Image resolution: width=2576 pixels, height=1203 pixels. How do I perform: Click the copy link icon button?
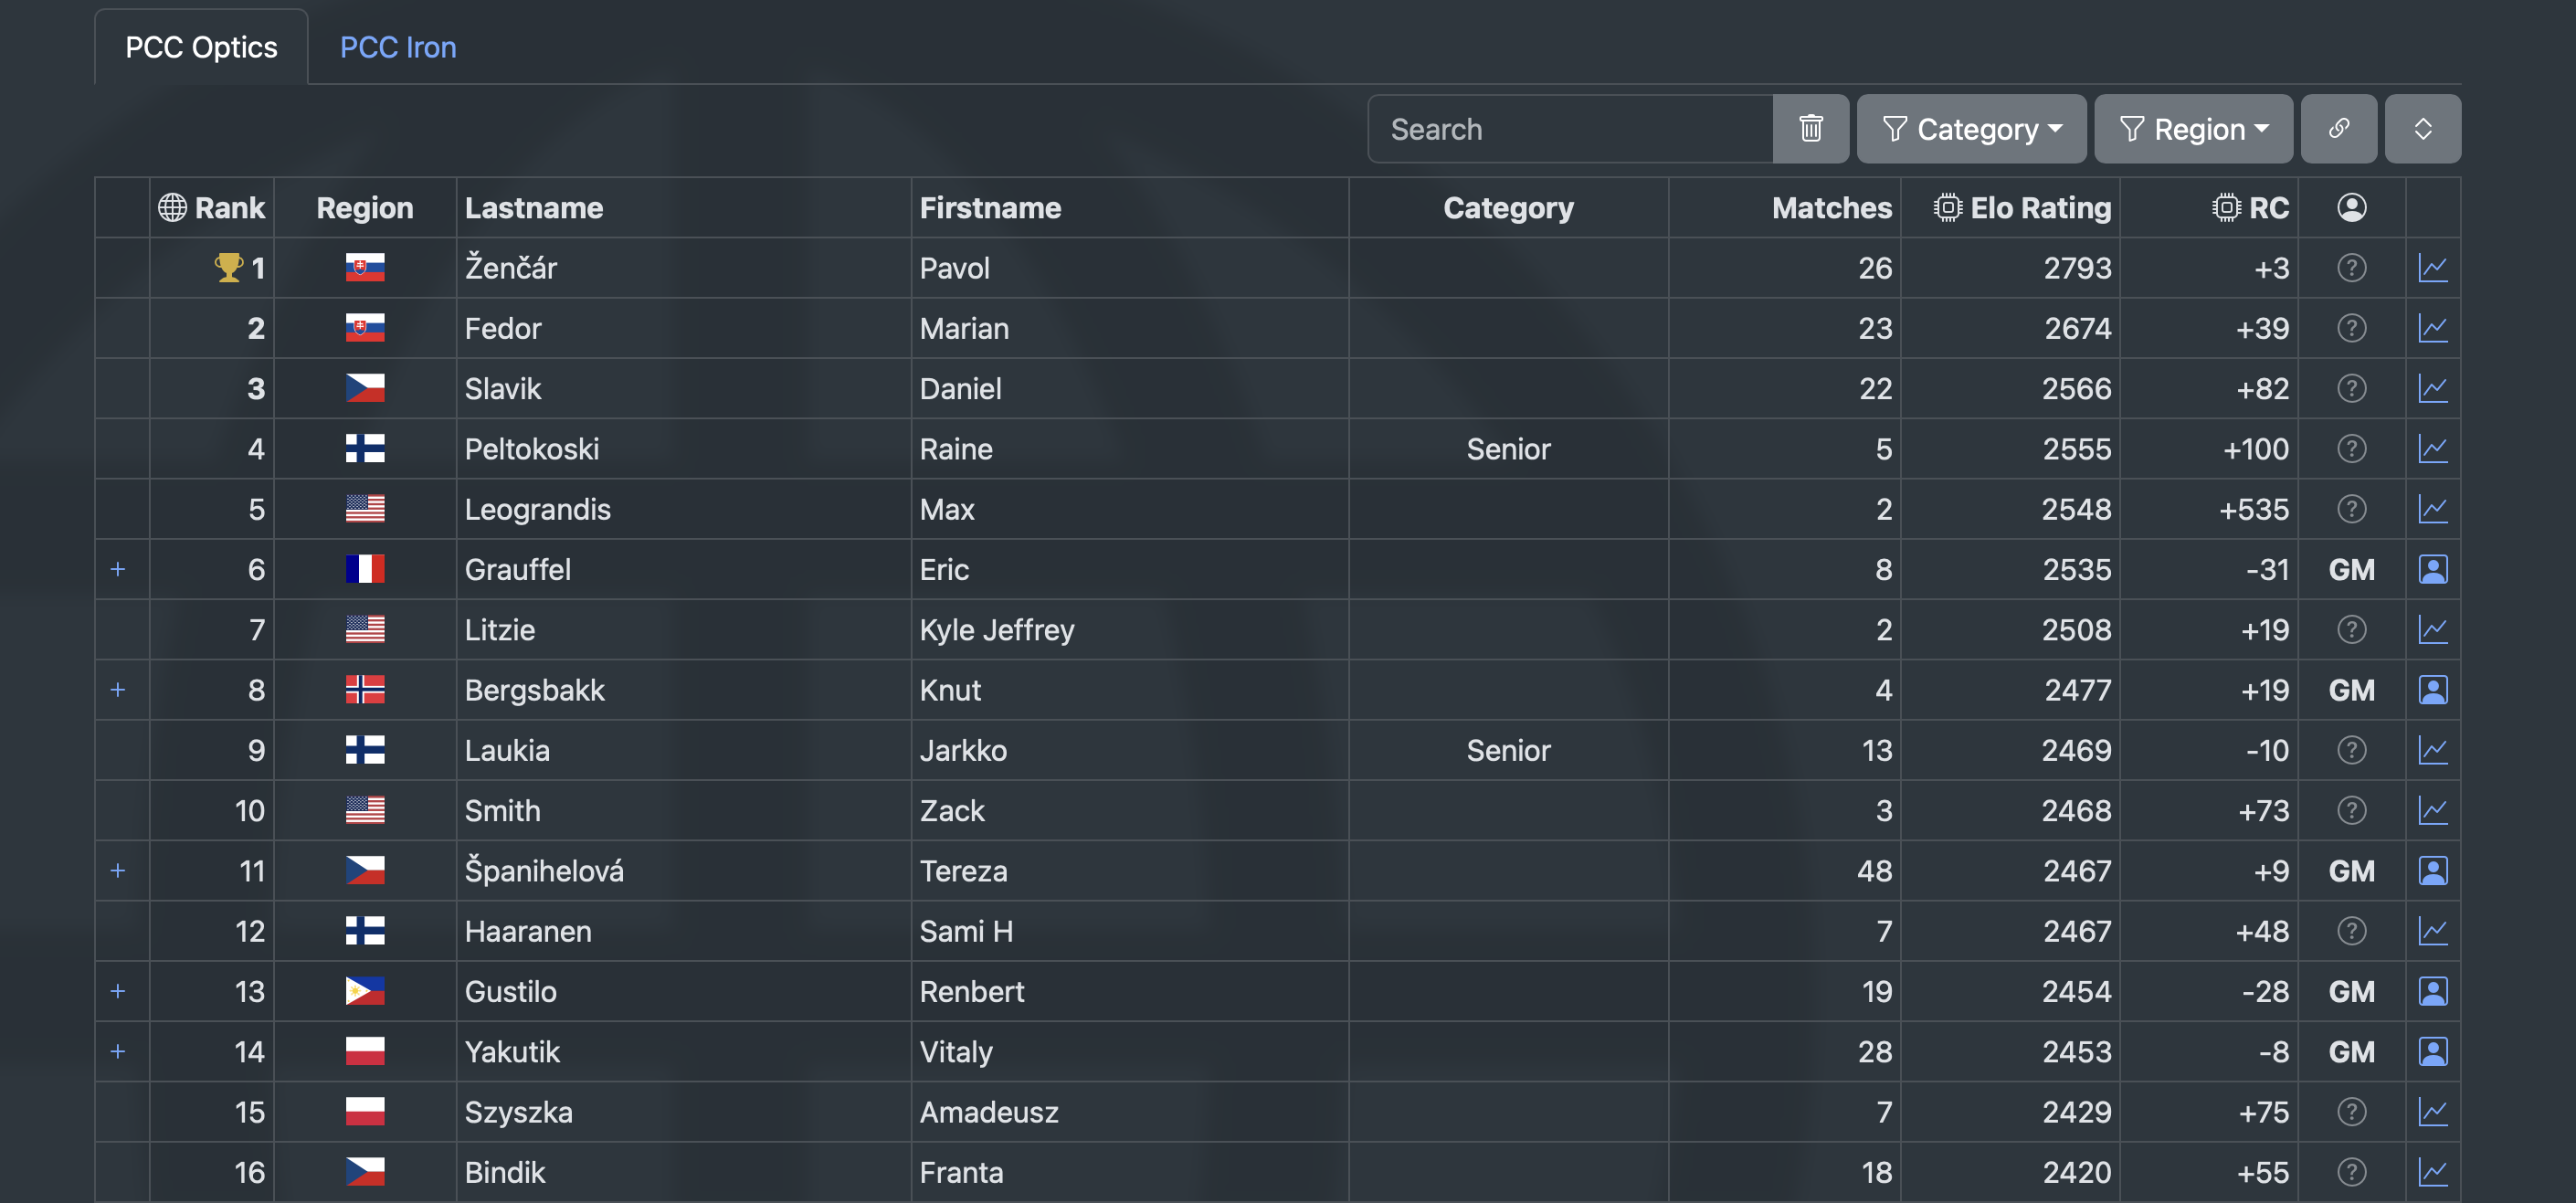pos(2338,129)
